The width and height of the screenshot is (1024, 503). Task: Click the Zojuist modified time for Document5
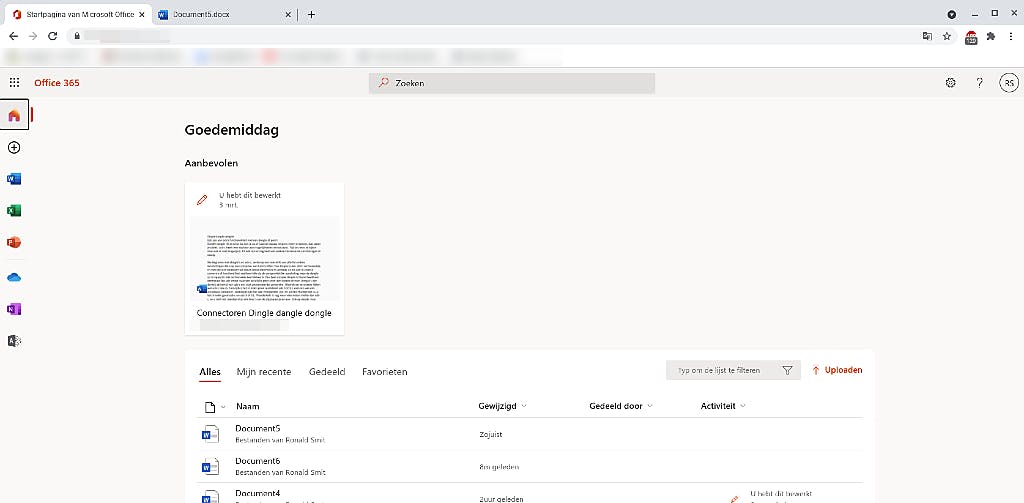490,434
